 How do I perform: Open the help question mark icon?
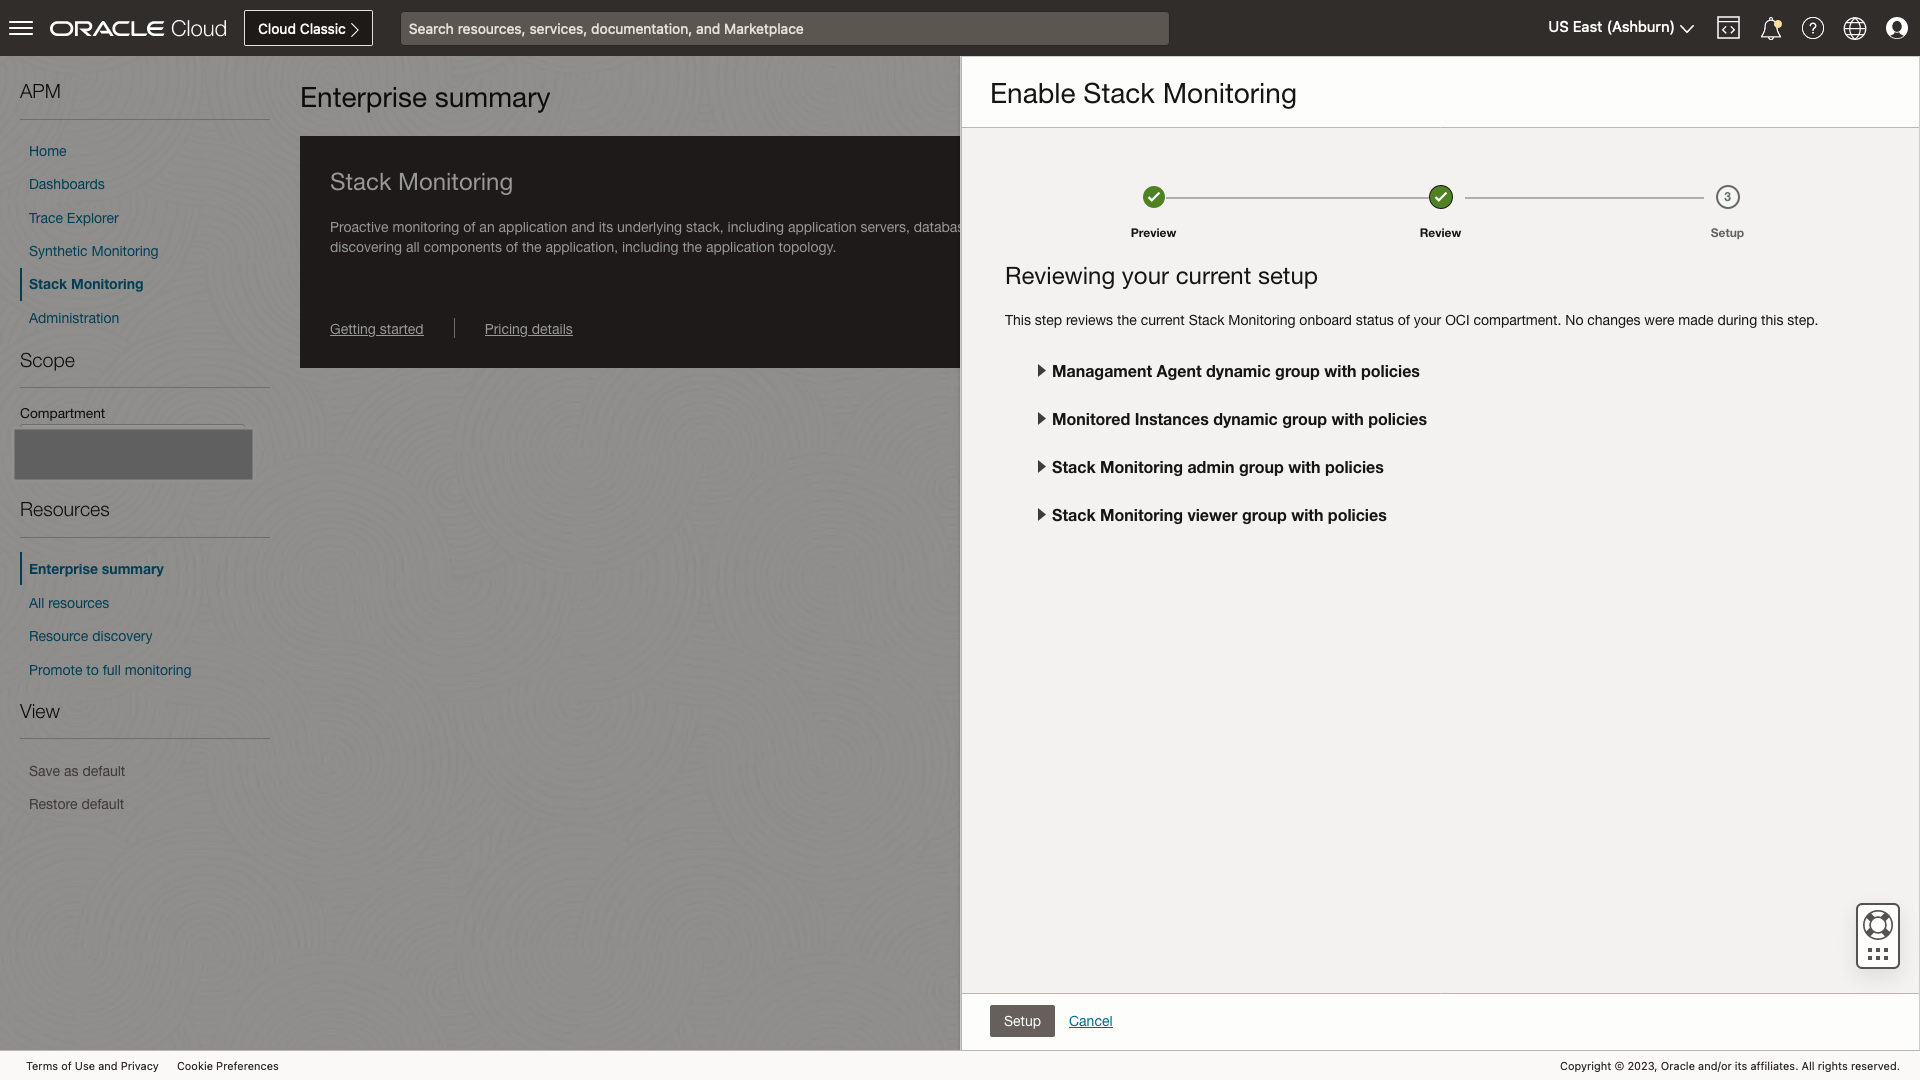tap(1813, 27)
